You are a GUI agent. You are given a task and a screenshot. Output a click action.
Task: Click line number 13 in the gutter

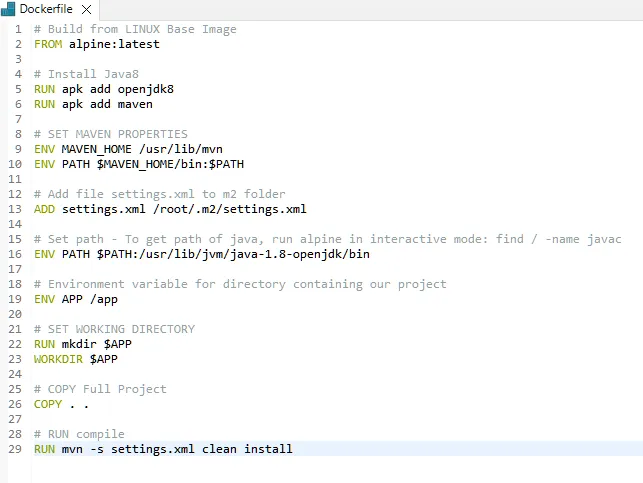click(15, 209)
